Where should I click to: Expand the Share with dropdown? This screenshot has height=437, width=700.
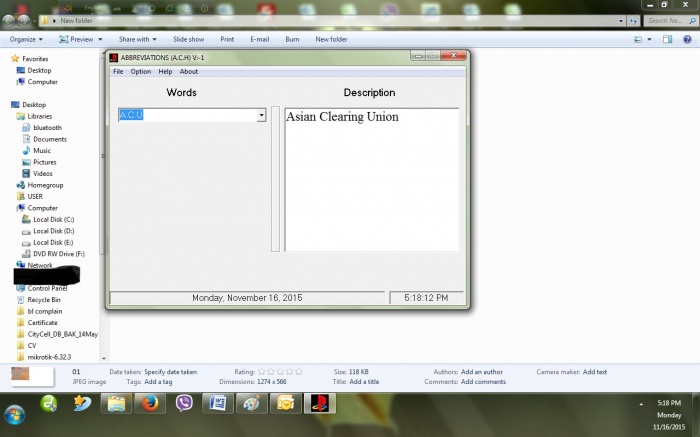pyautogui.click(x=137, y=39)
